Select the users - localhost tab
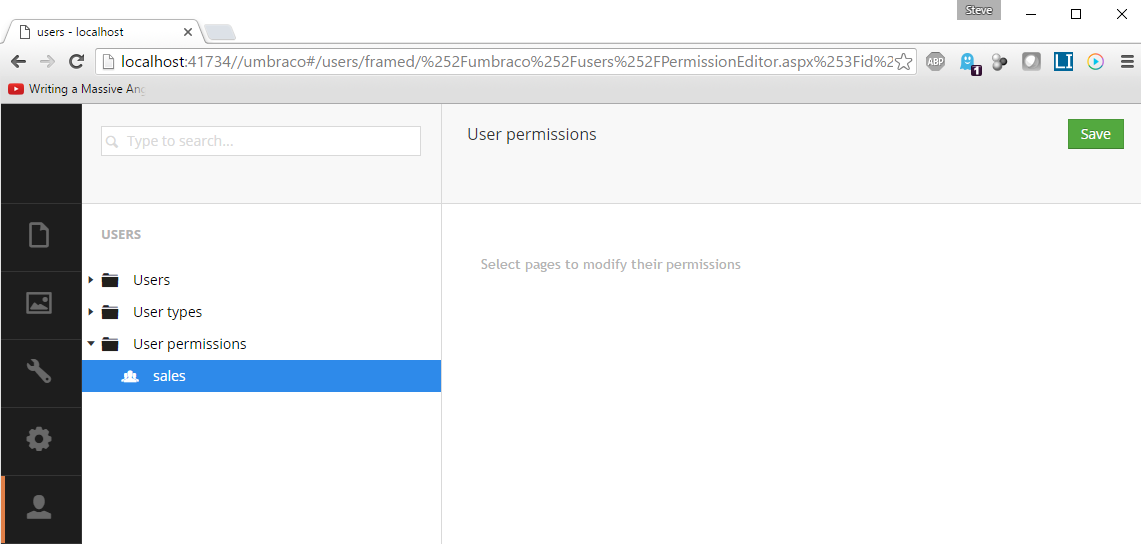 click(x=102, y=32)
